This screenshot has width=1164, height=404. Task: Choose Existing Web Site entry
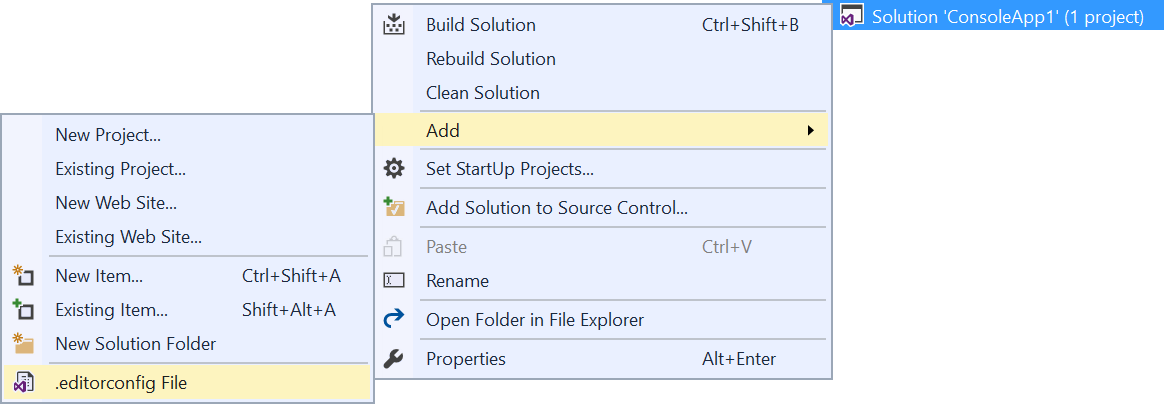point(128,237)
